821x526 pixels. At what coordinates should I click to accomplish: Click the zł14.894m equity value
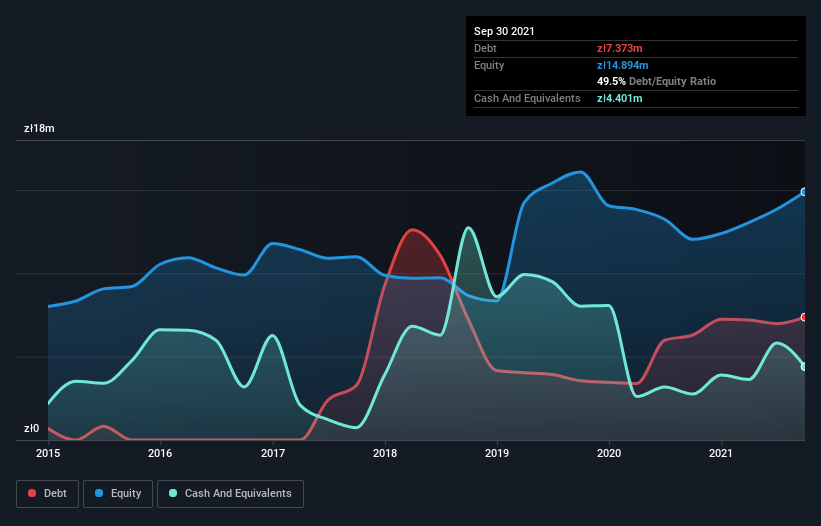click(623, 65)
